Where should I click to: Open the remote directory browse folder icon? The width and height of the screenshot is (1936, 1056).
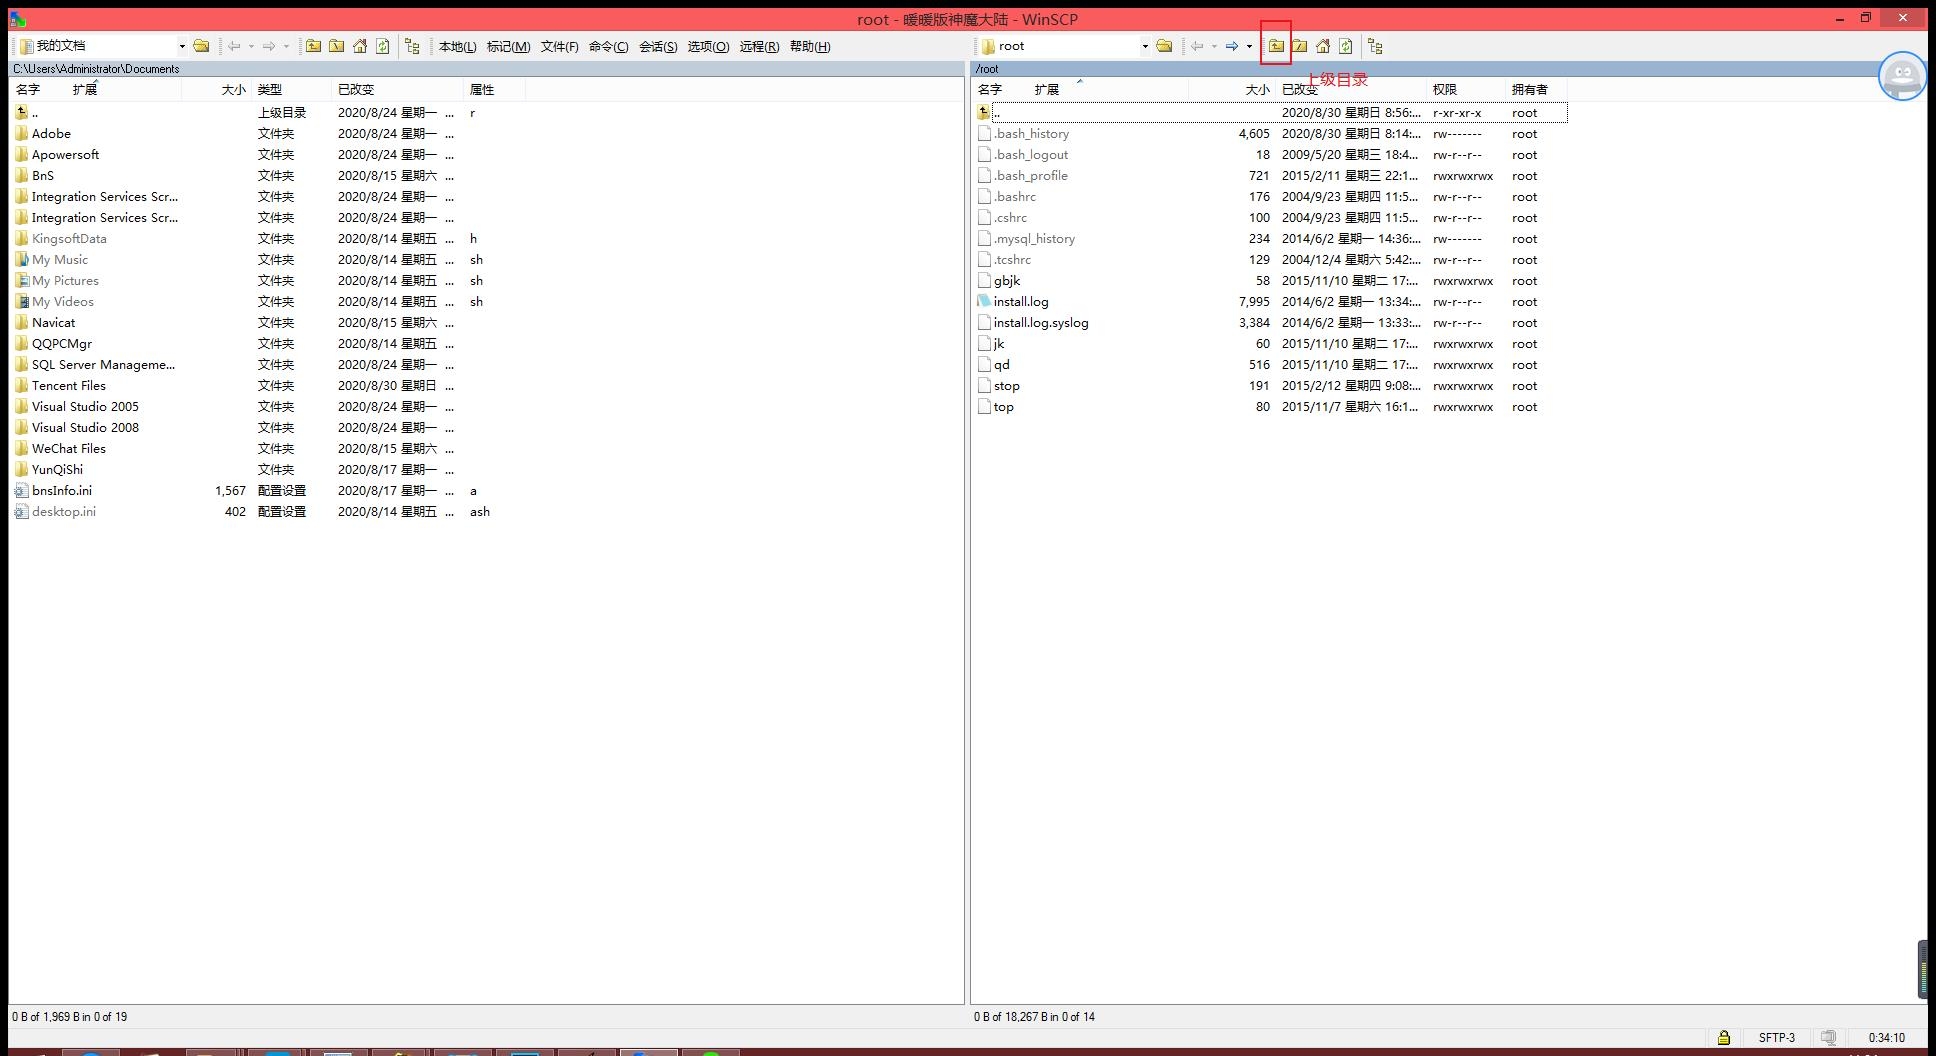click(x=1164, y=46)
